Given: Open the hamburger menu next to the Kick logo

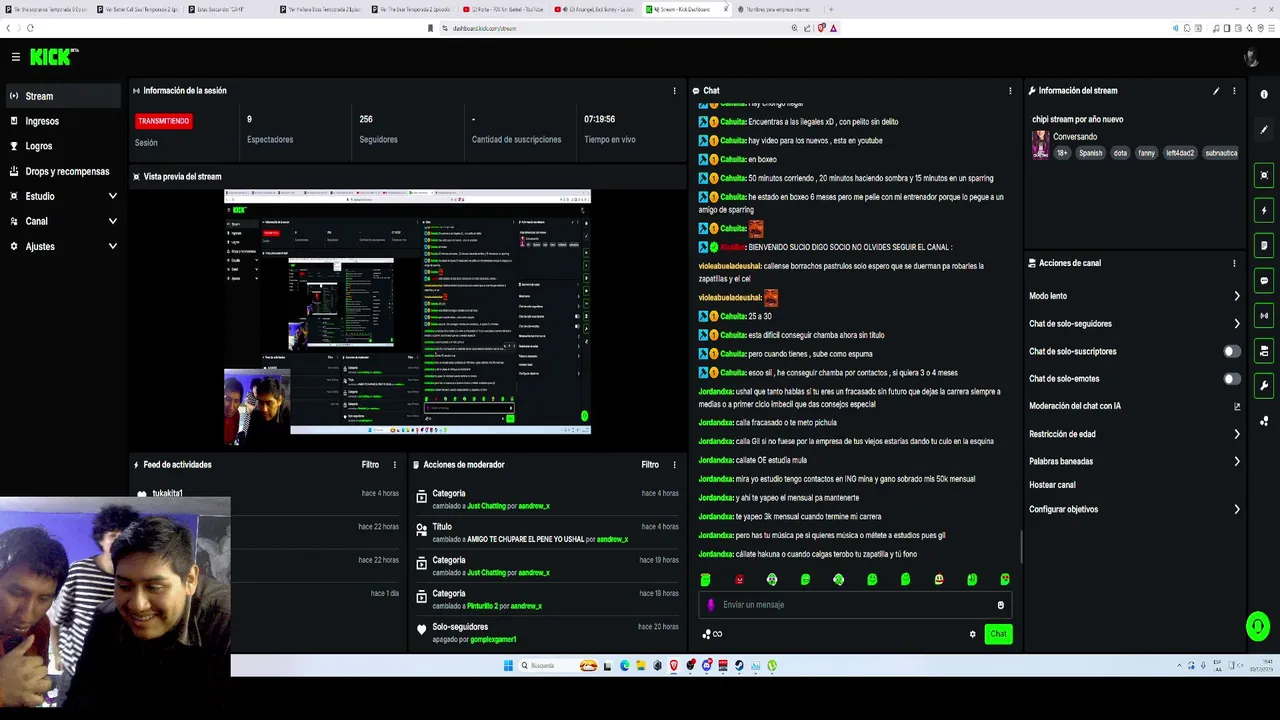Looking at the screenshot, I should coord(16,57).
